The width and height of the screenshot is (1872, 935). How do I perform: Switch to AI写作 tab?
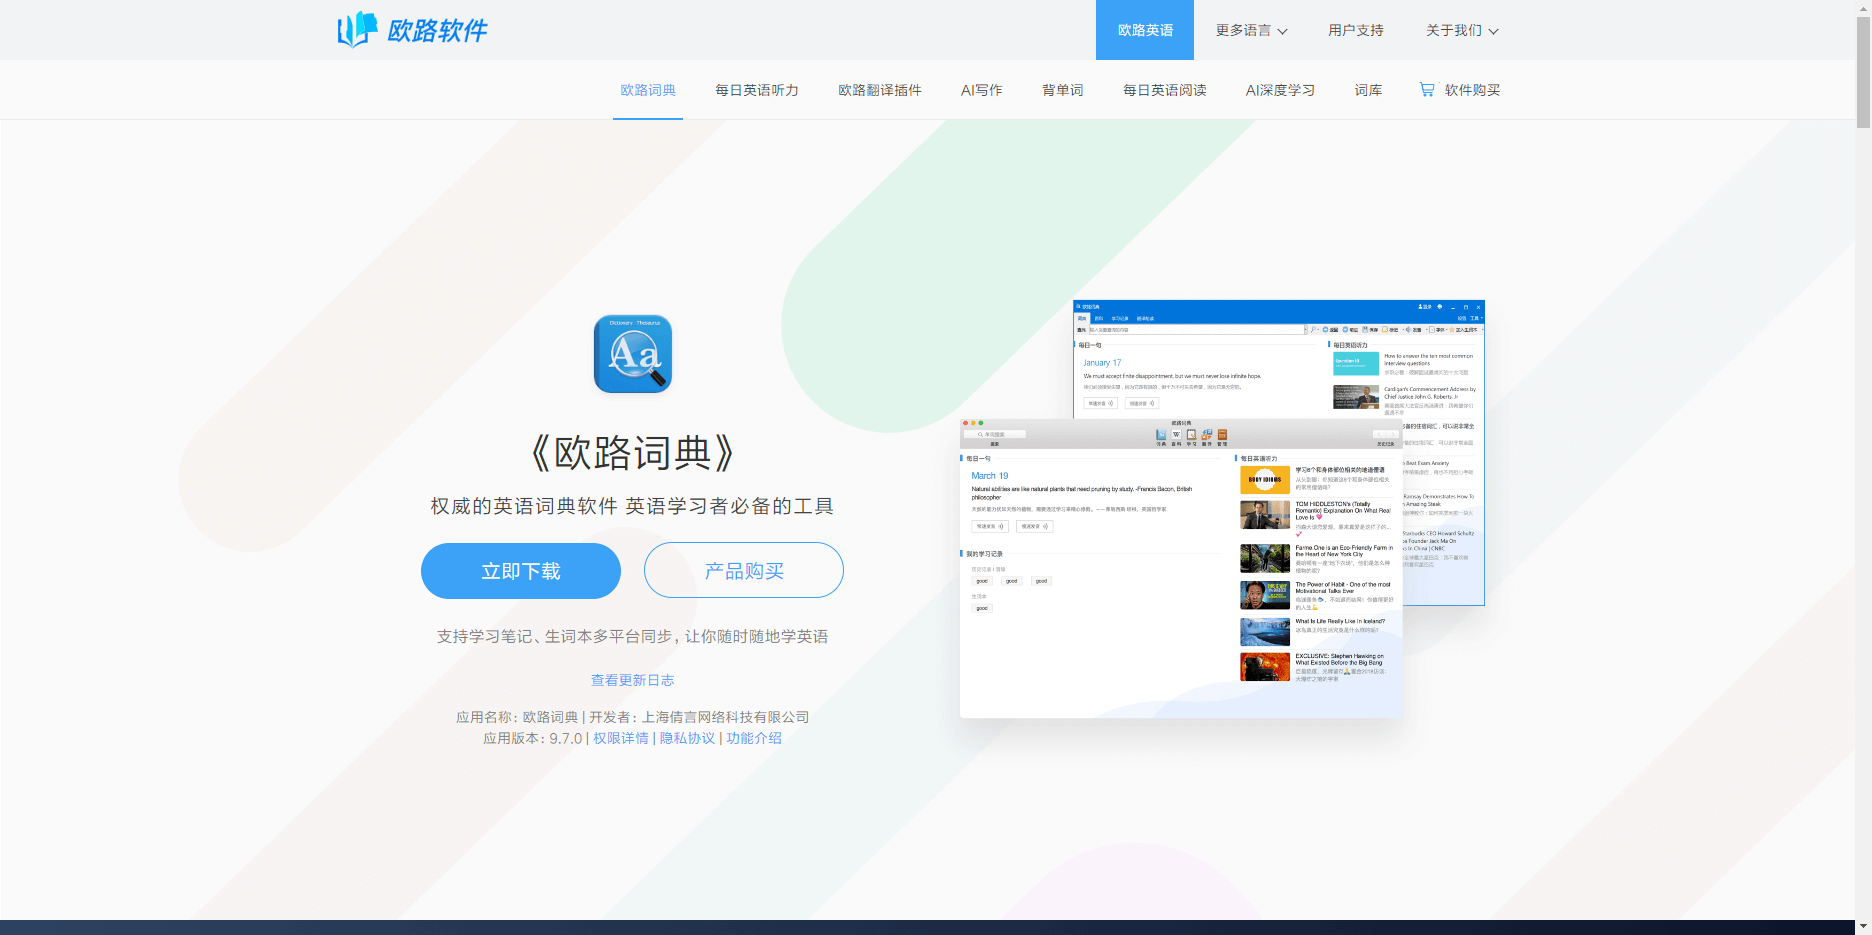coord(982,90)
